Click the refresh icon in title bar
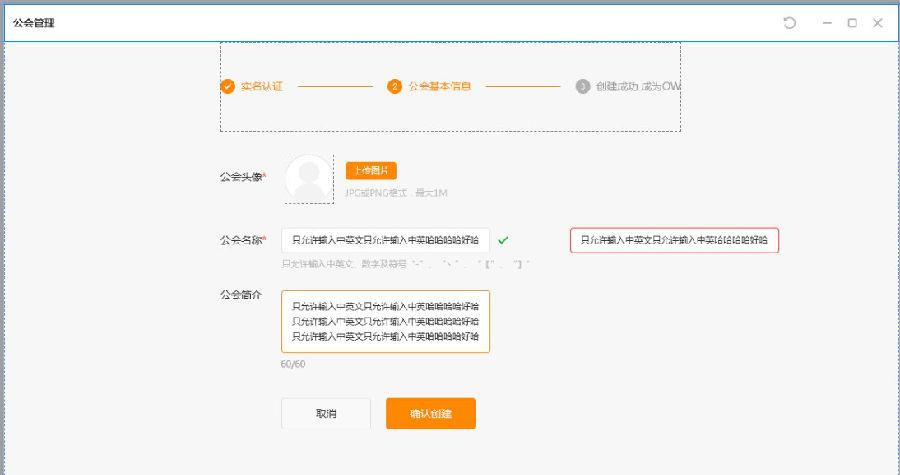 789,23
